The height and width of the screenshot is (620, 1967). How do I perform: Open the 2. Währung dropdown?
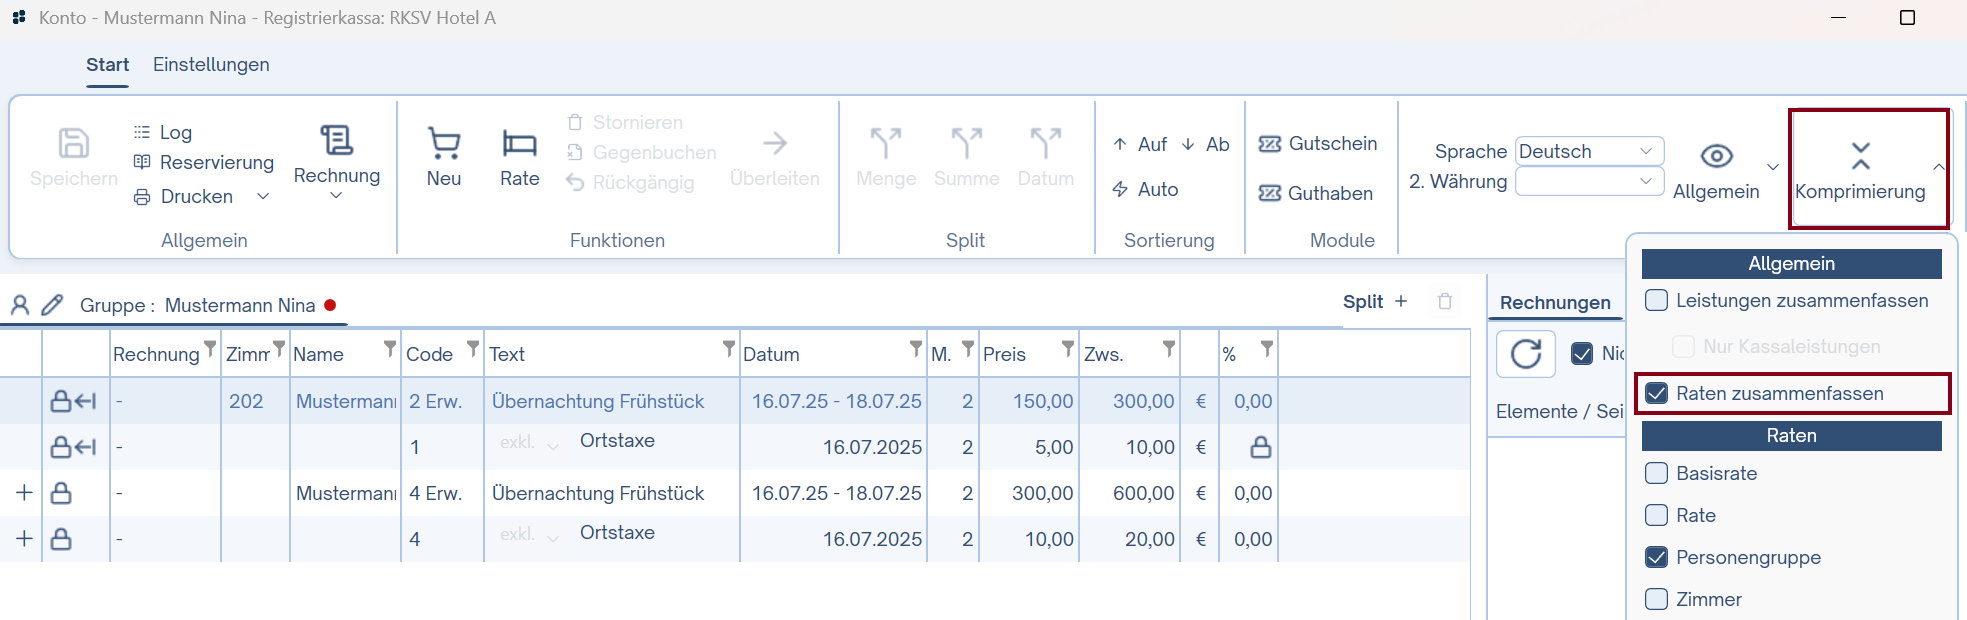[1589, 181]
